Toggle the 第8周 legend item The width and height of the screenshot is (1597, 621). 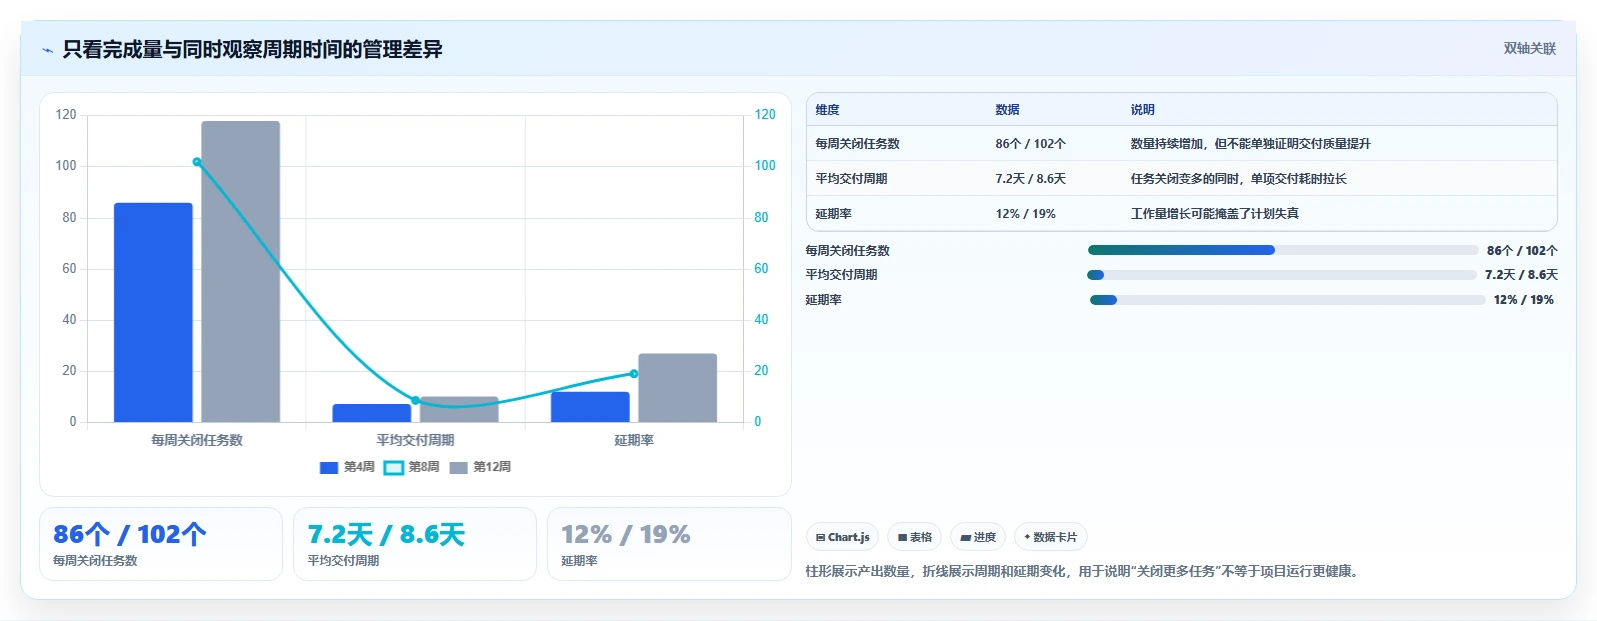pos(412,467)
